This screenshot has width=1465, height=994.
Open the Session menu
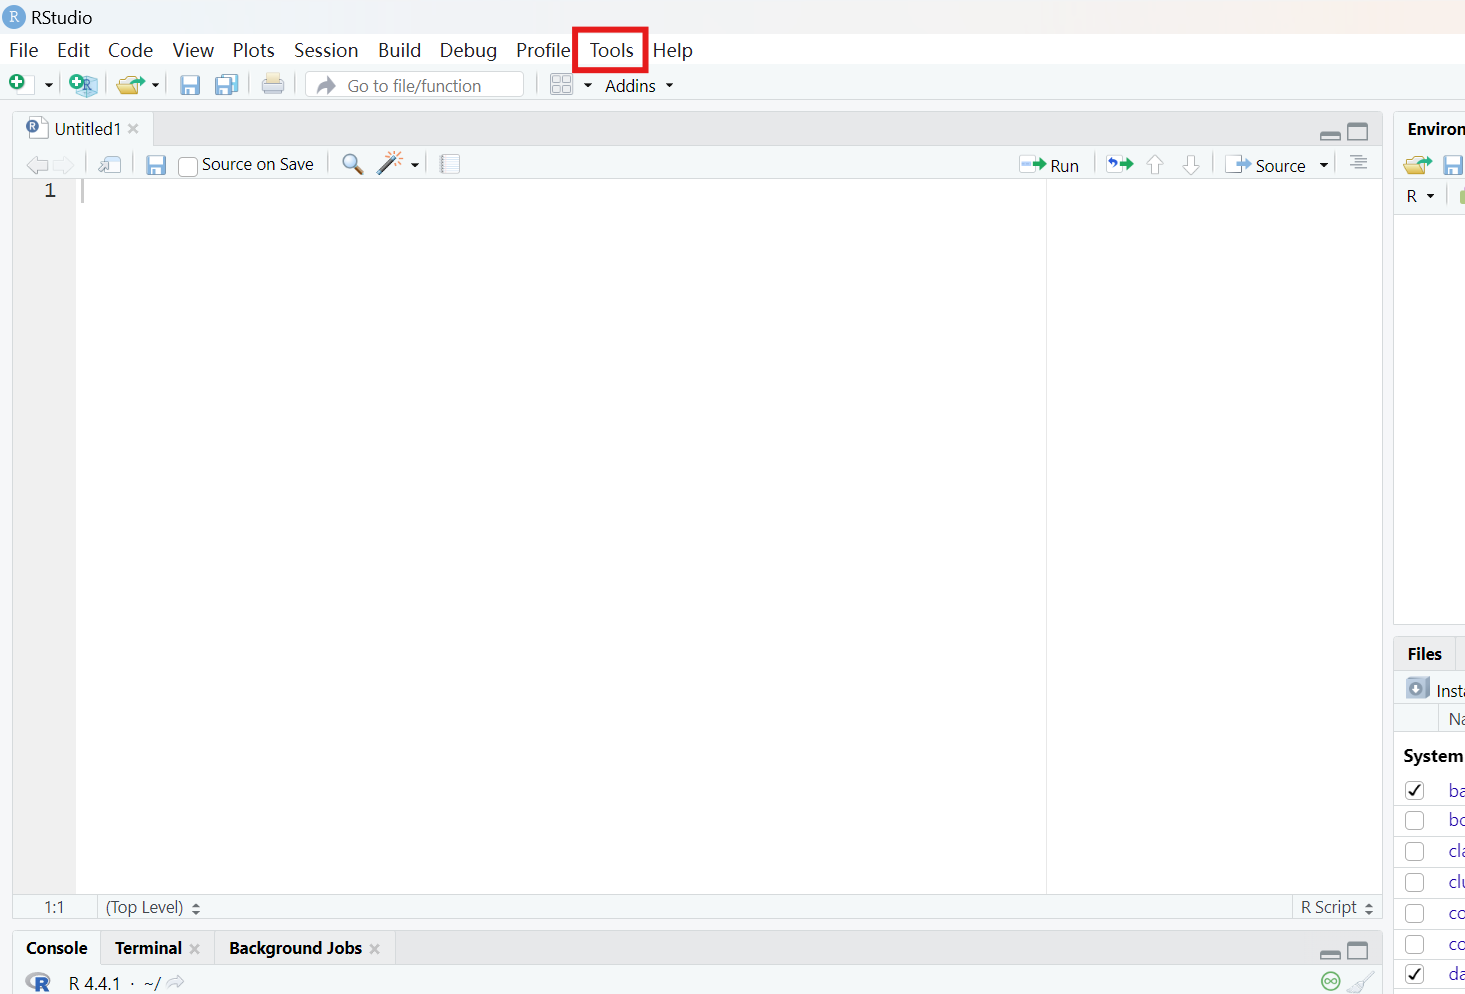coord(326,50)
